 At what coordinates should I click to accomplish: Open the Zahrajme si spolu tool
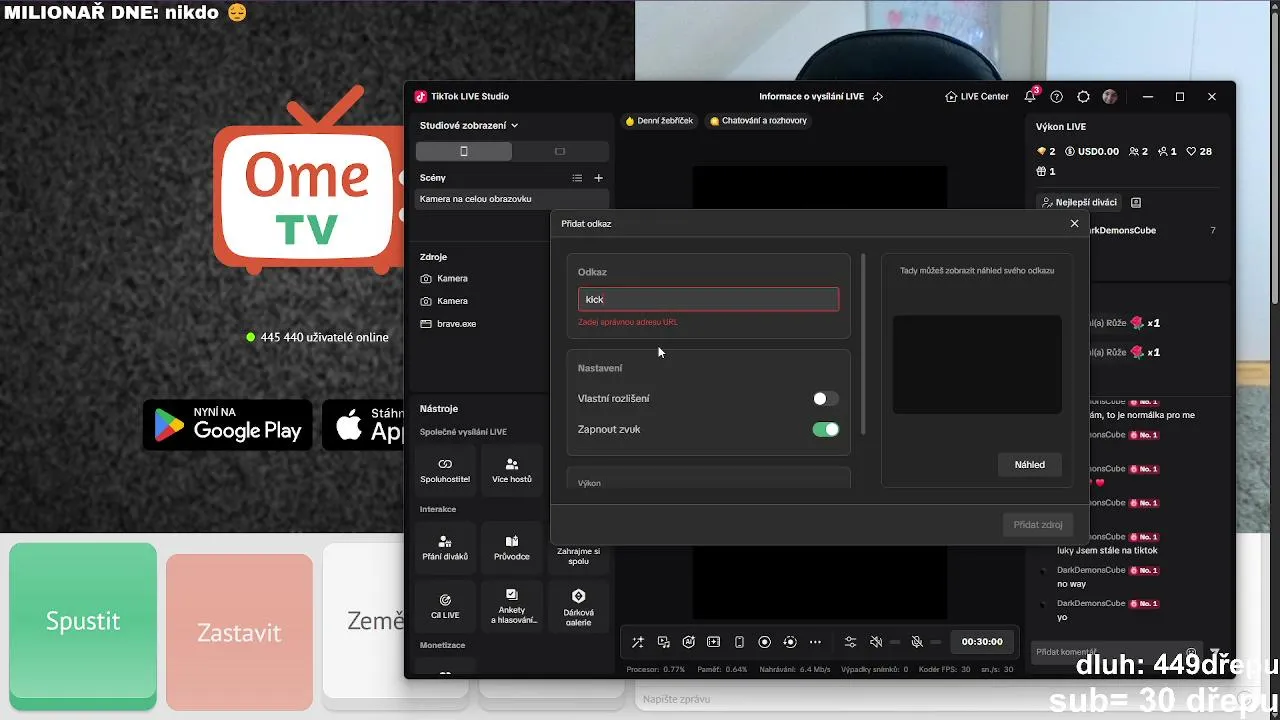578,555
